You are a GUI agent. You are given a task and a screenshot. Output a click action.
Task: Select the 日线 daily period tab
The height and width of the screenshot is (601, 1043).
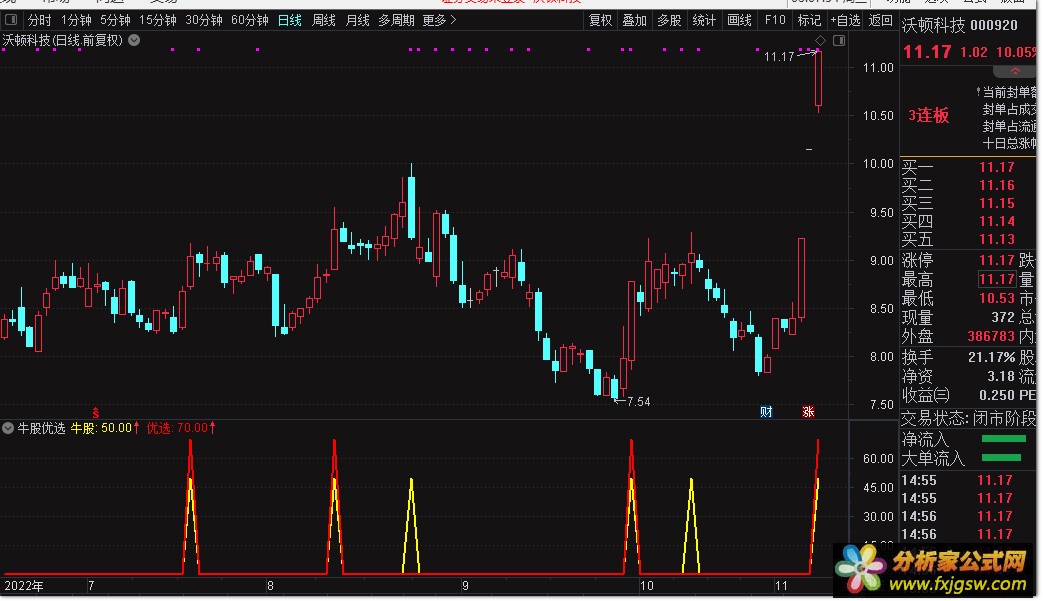[289, 20]
